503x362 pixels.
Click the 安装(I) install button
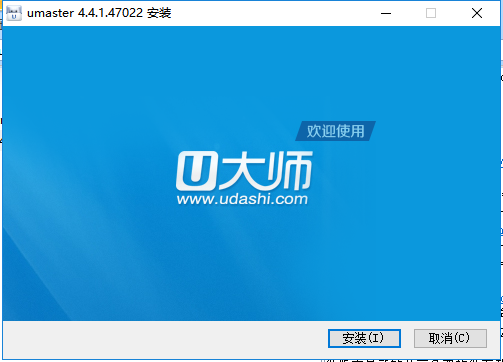pyautogui.click(x=364, y=338)
